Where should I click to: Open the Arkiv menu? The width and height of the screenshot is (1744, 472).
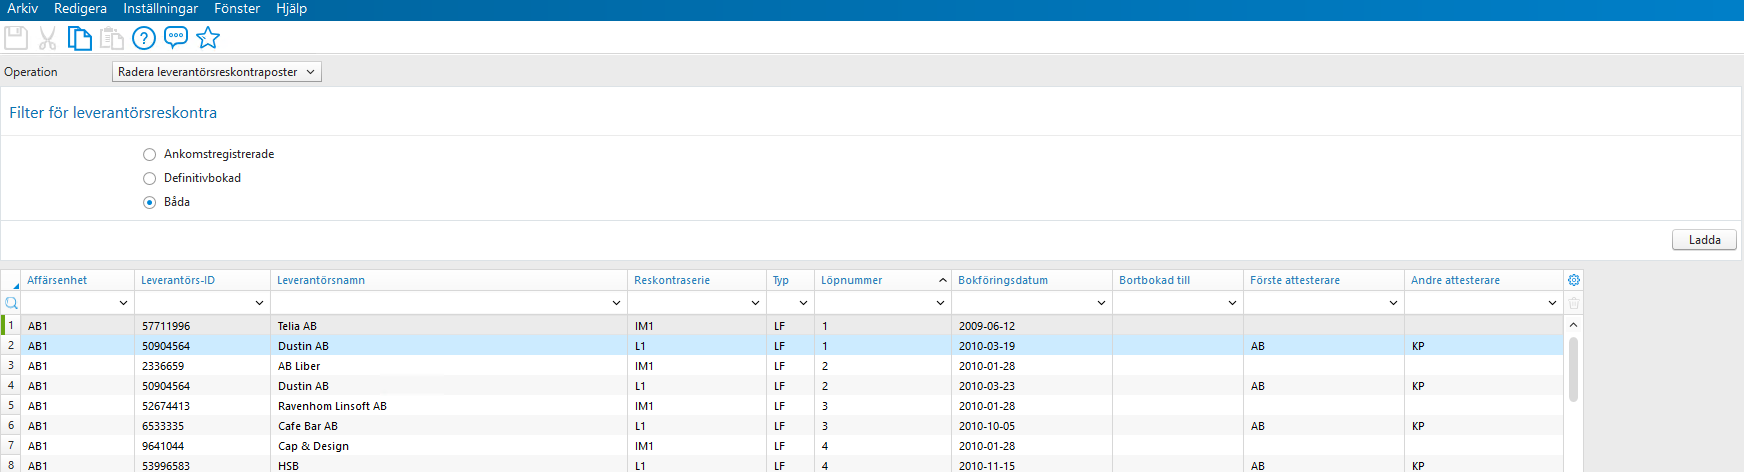coord(22,9)
